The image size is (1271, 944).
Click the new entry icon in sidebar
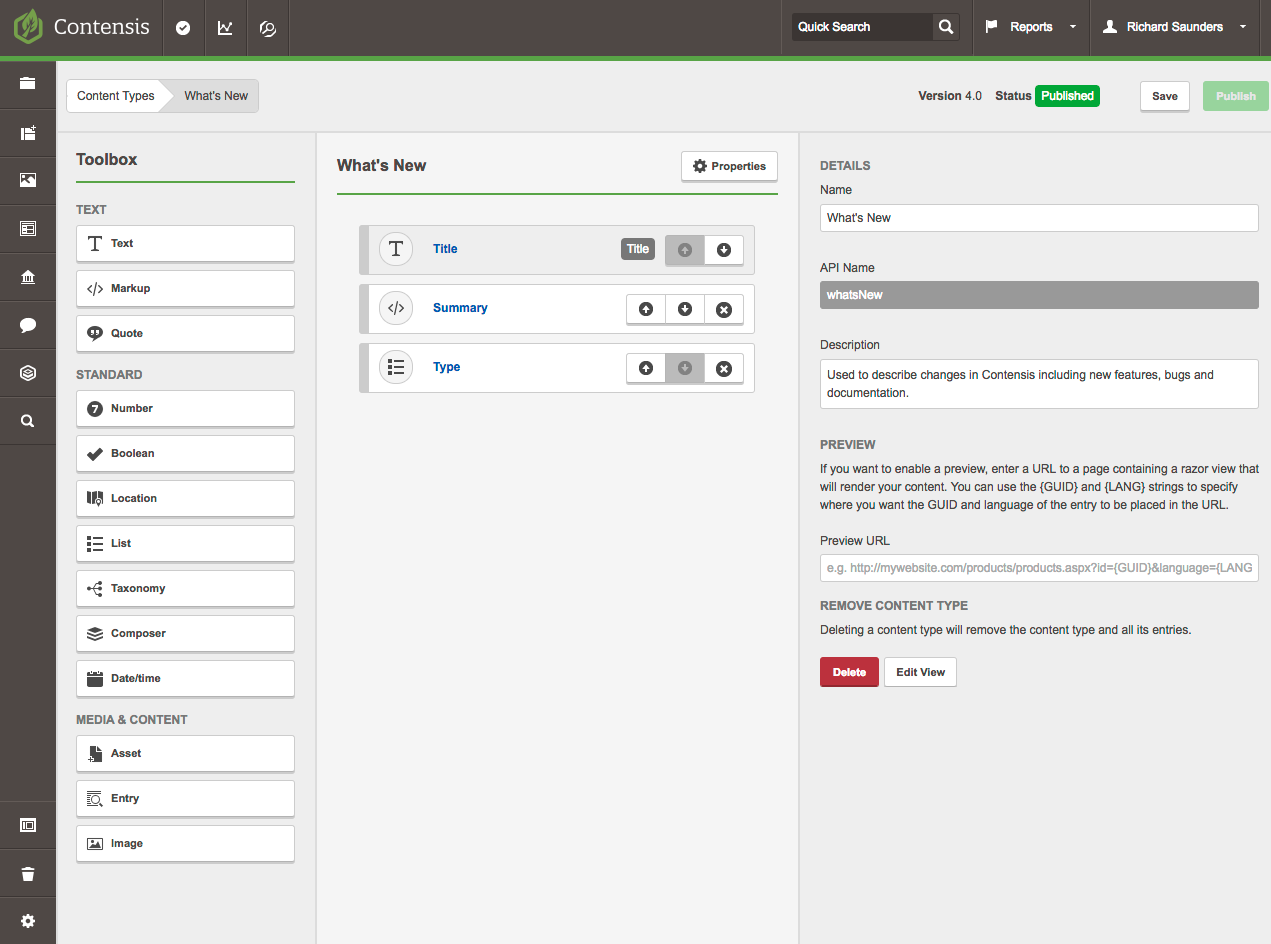[x=28, y=132]
